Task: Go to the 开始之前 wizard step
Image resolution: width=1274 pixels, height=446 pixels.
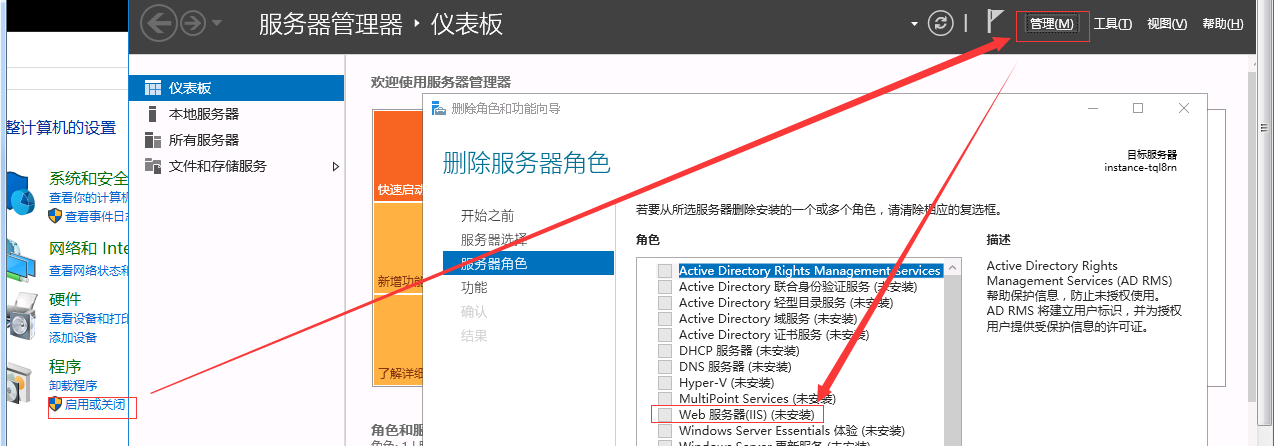Action: (x=488, y=216)
